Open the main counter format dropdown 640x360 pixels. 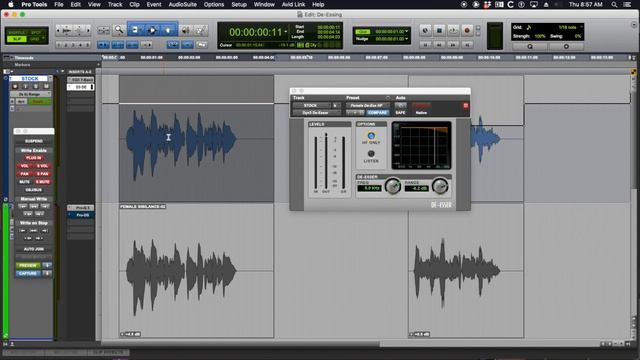pyautogui.click(x=286, y=31)
